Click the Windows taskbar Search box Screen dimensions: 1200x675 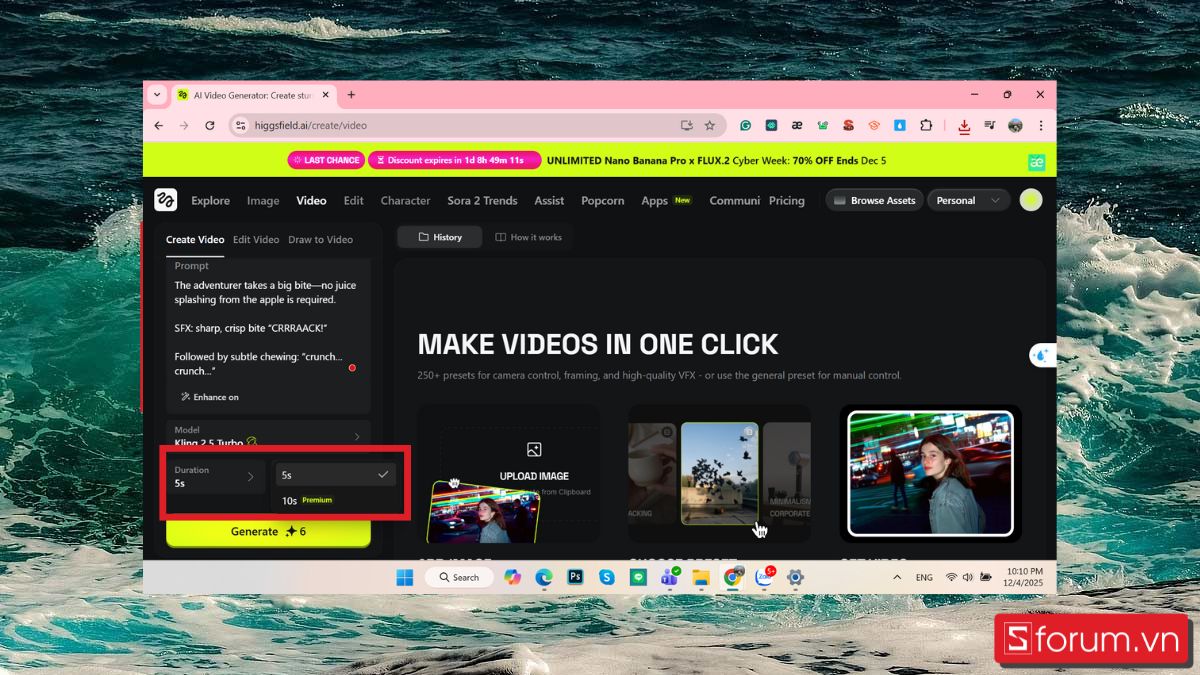tap(459, 577)
